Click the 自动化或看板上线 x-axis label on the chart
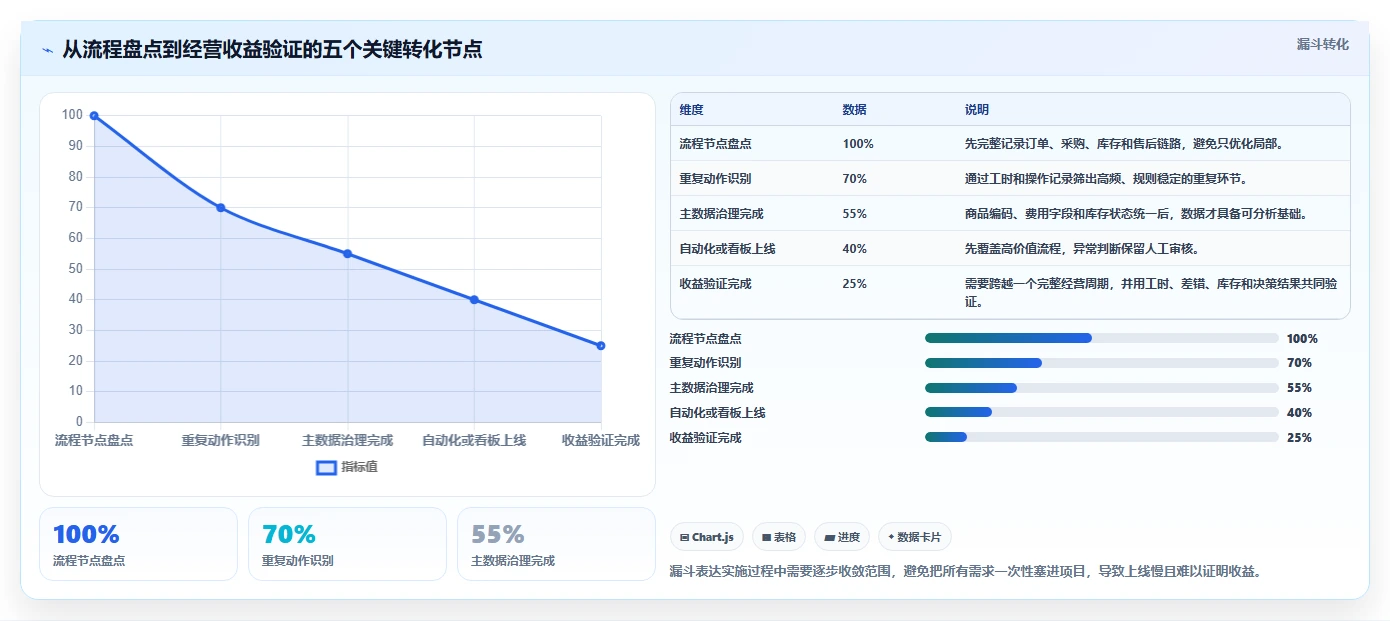Screen dimensions: 1390x621 [474, 440]
